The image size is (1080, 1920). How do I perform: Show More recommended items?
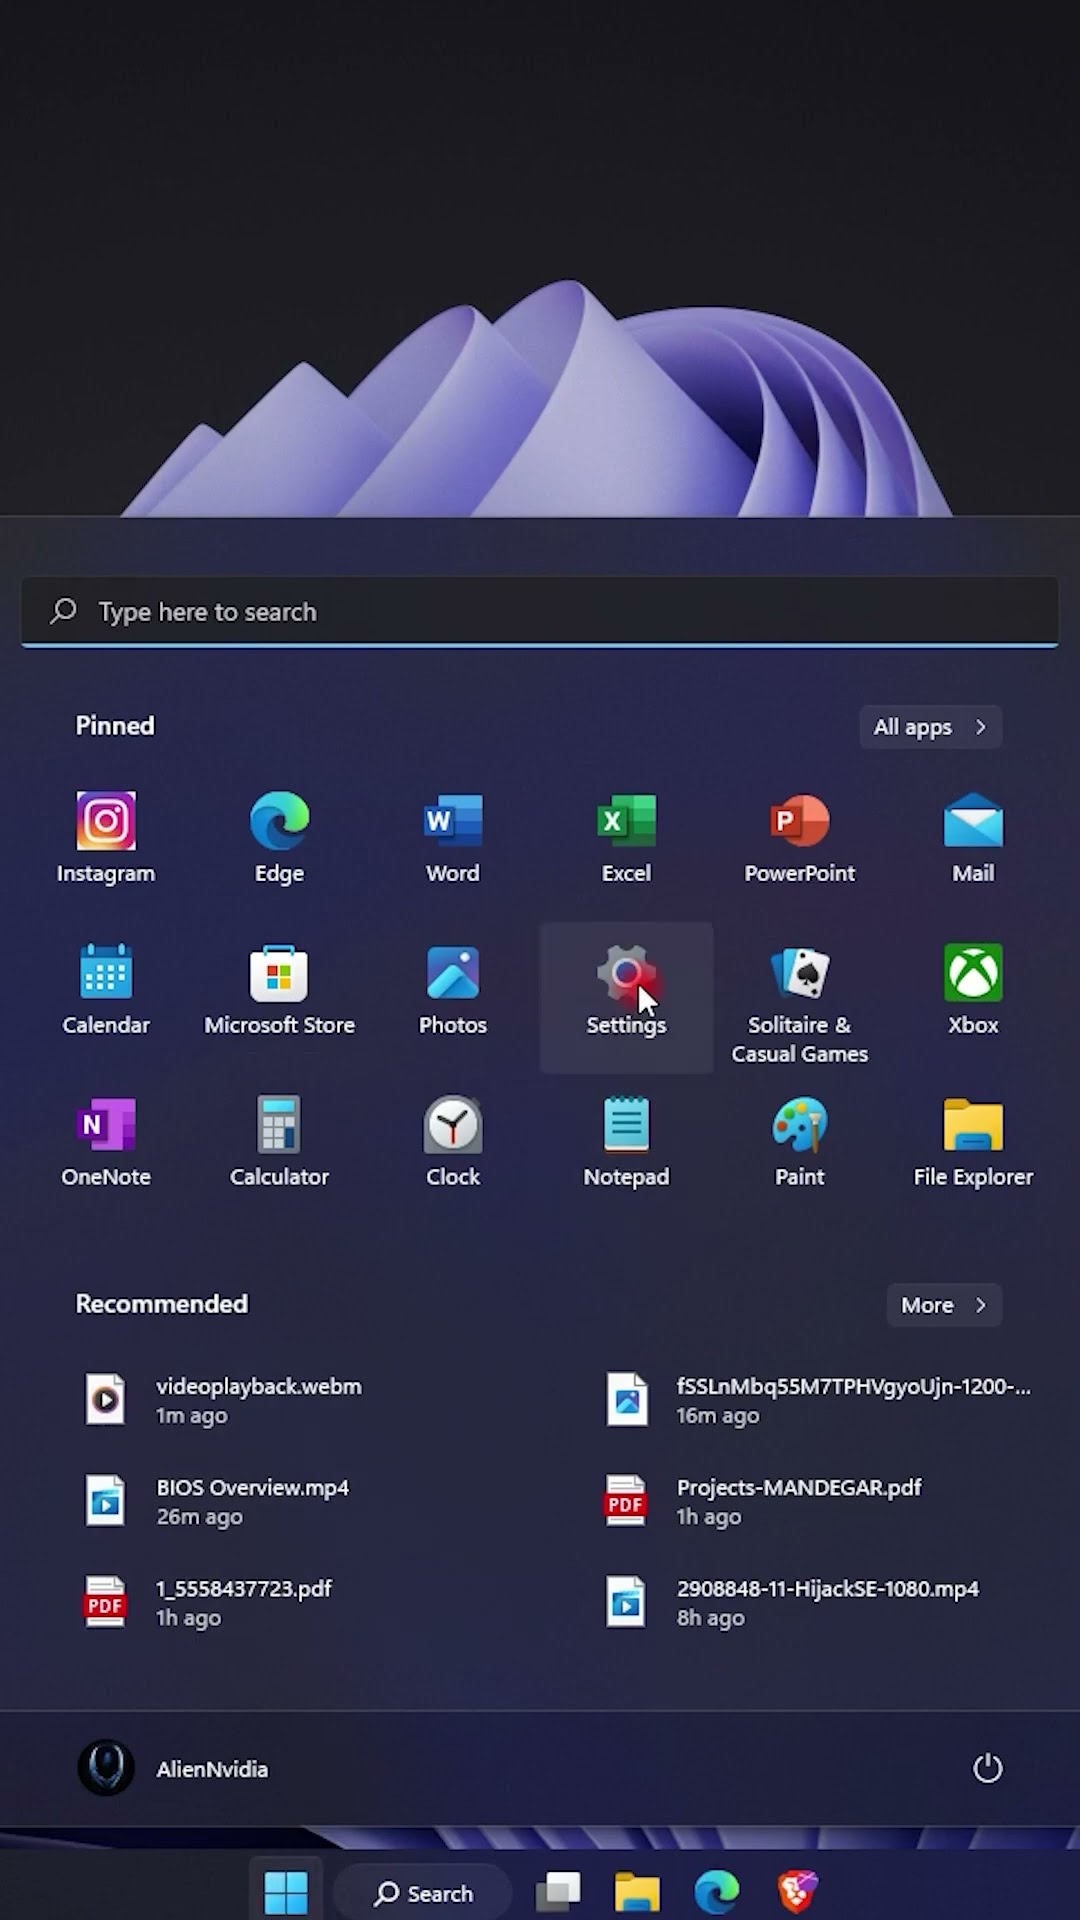[944, 1305]
